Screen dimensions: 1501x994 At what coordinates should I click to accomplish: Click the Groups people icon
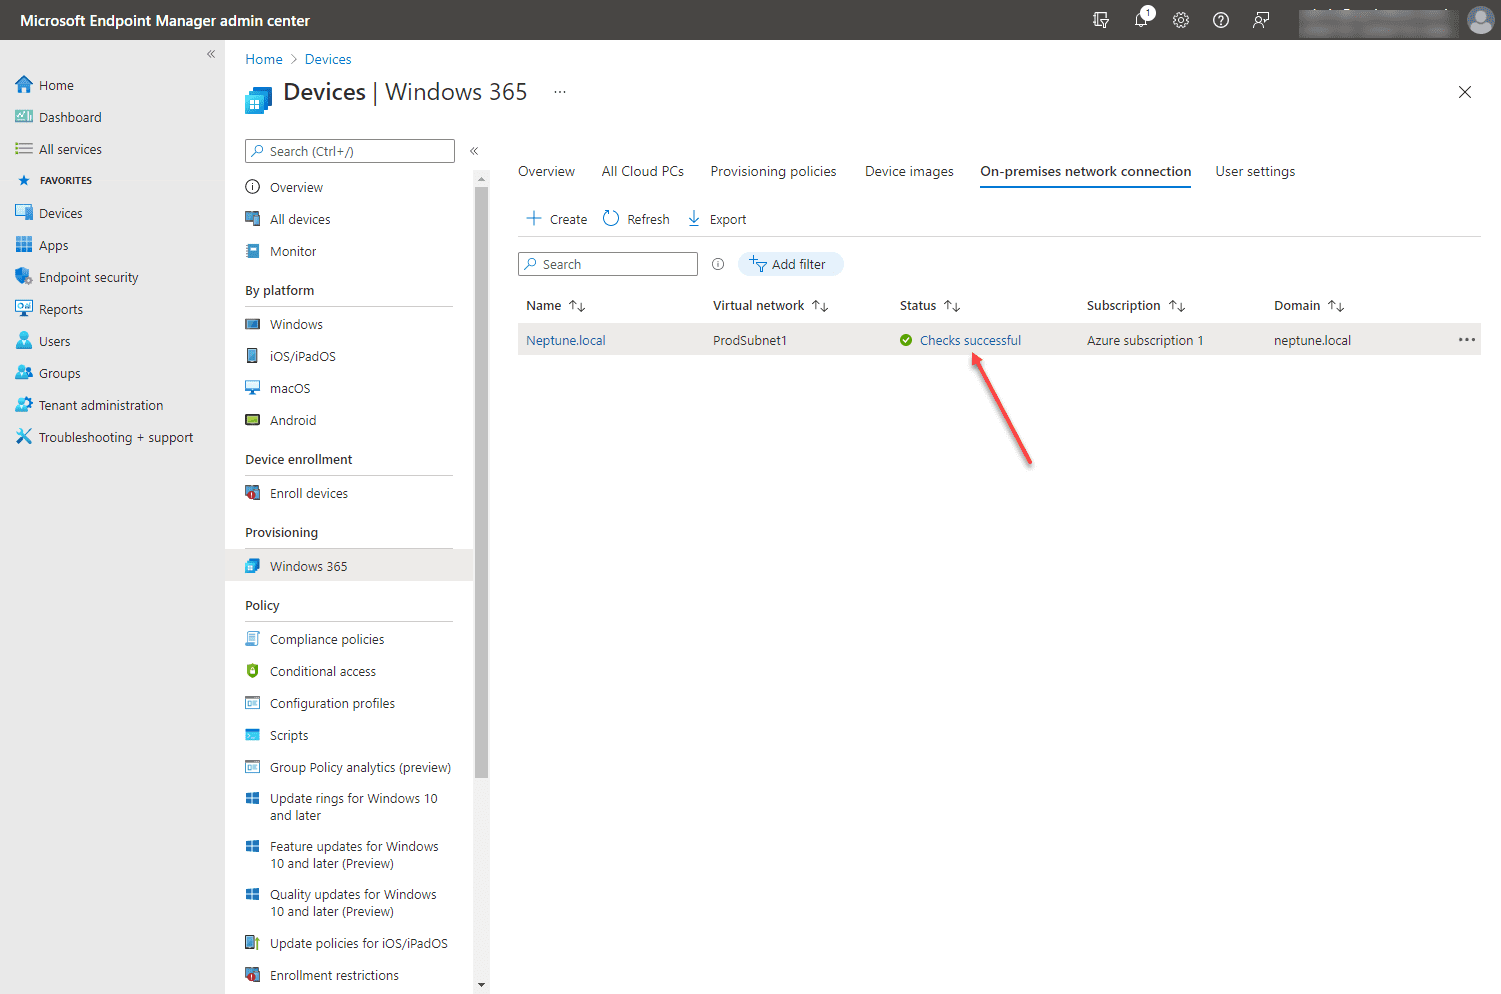click(x=24, y=373)
